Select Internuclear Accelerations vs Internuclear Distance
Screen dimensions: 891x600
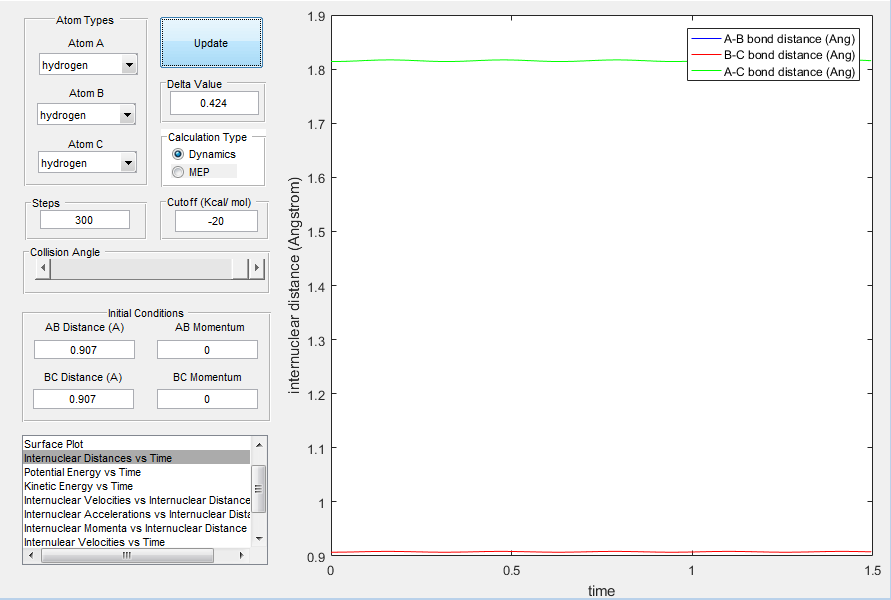136,514
